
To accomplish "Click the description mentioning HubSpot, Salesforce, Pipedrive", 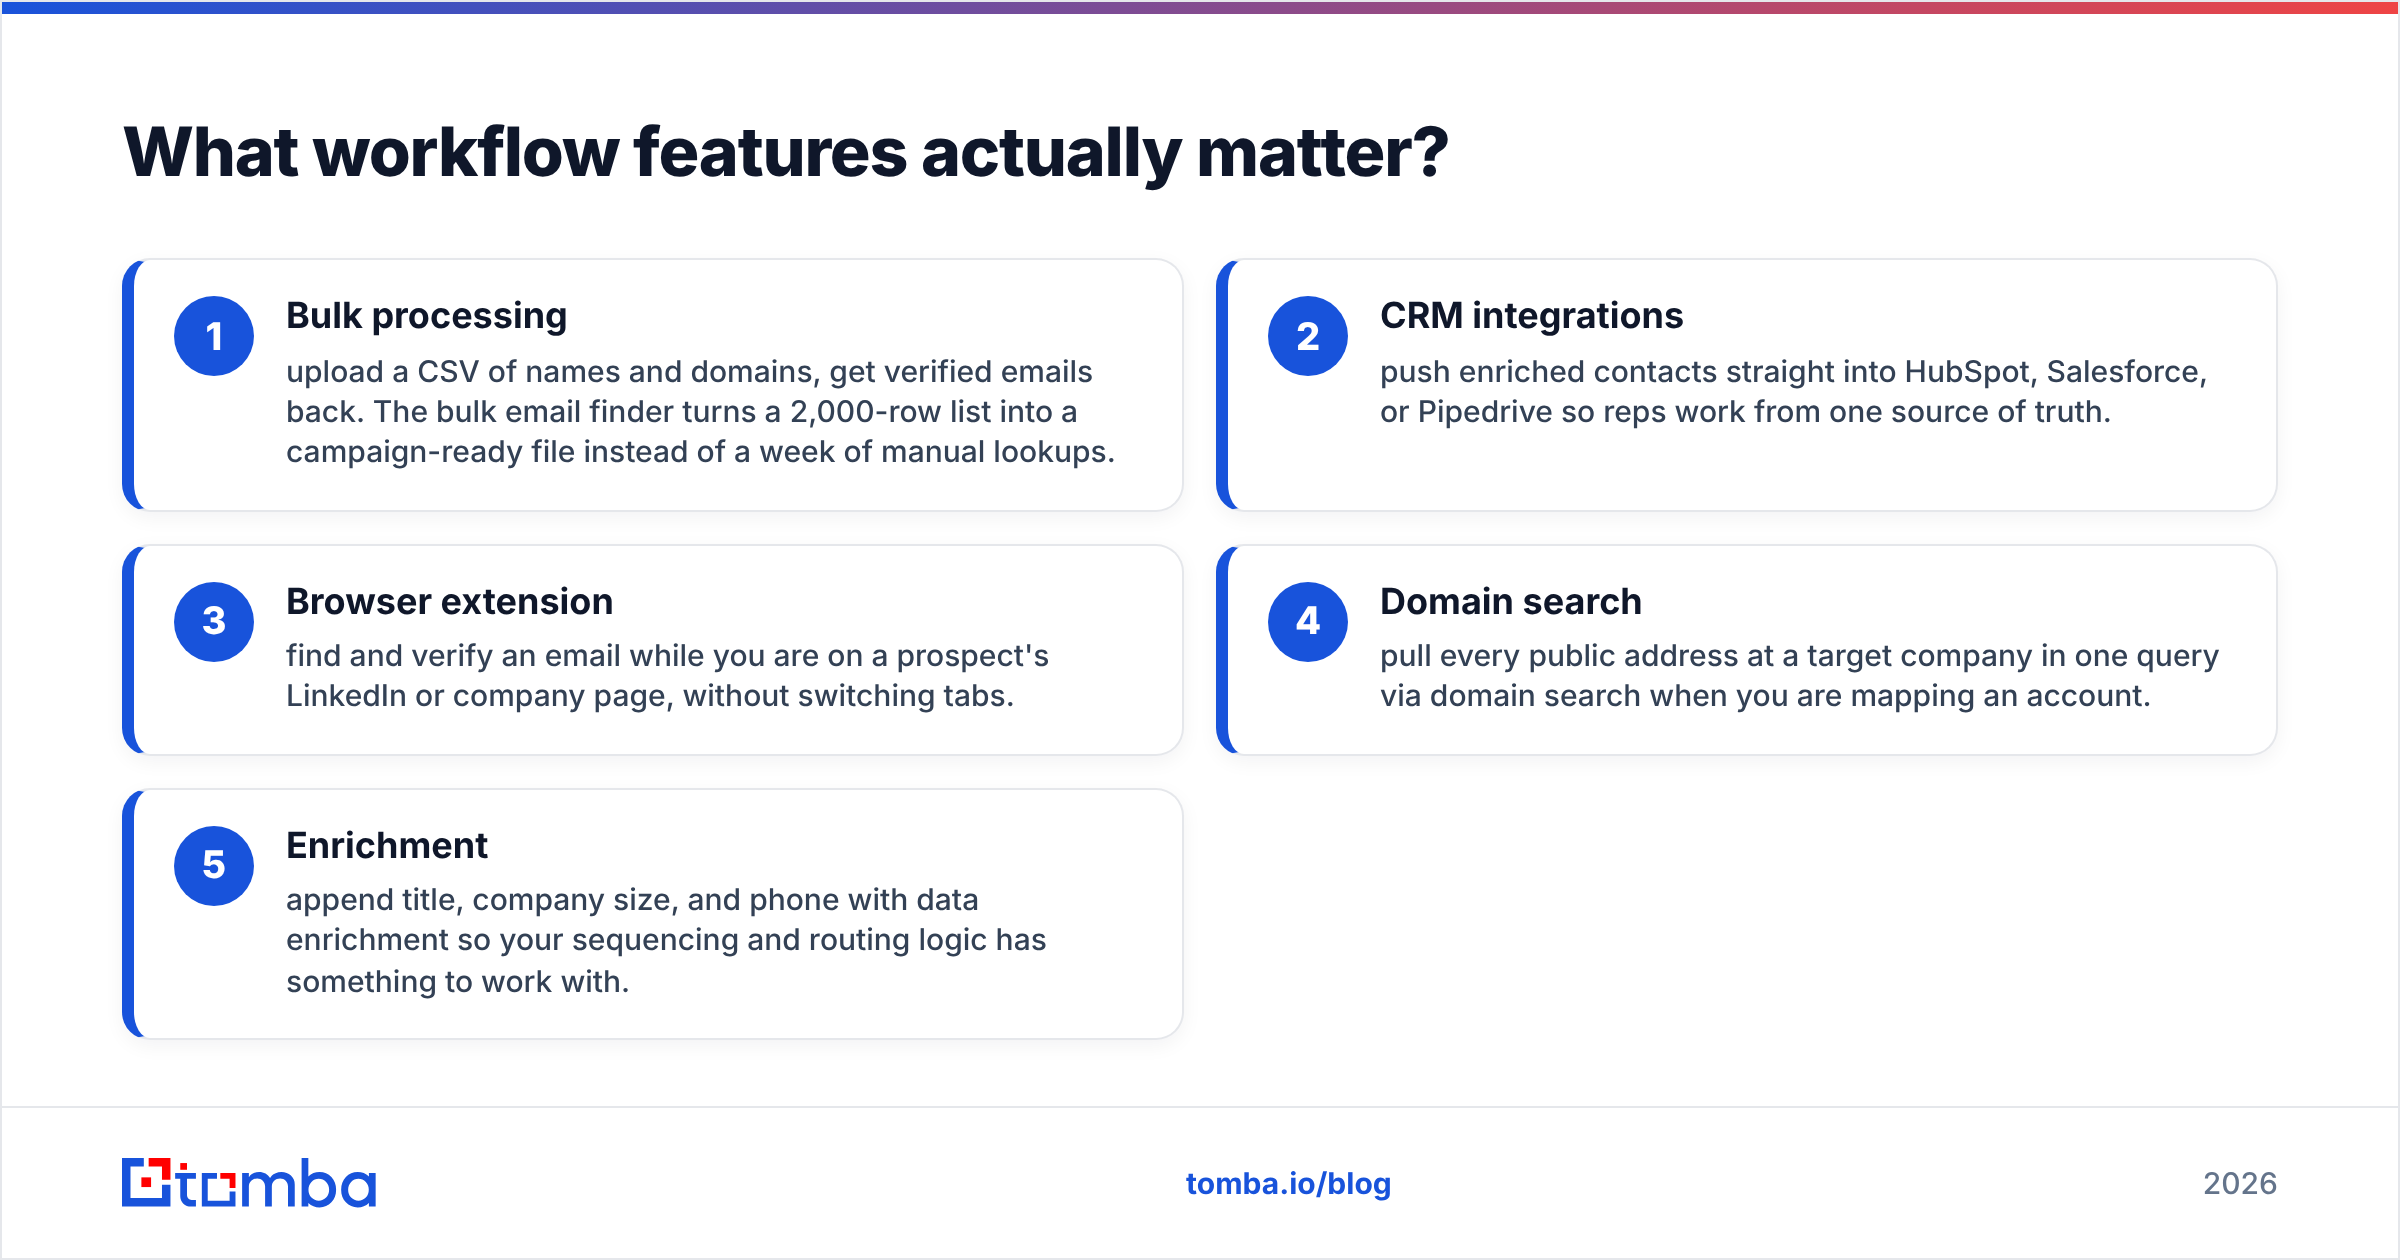I will (1793, 391).
